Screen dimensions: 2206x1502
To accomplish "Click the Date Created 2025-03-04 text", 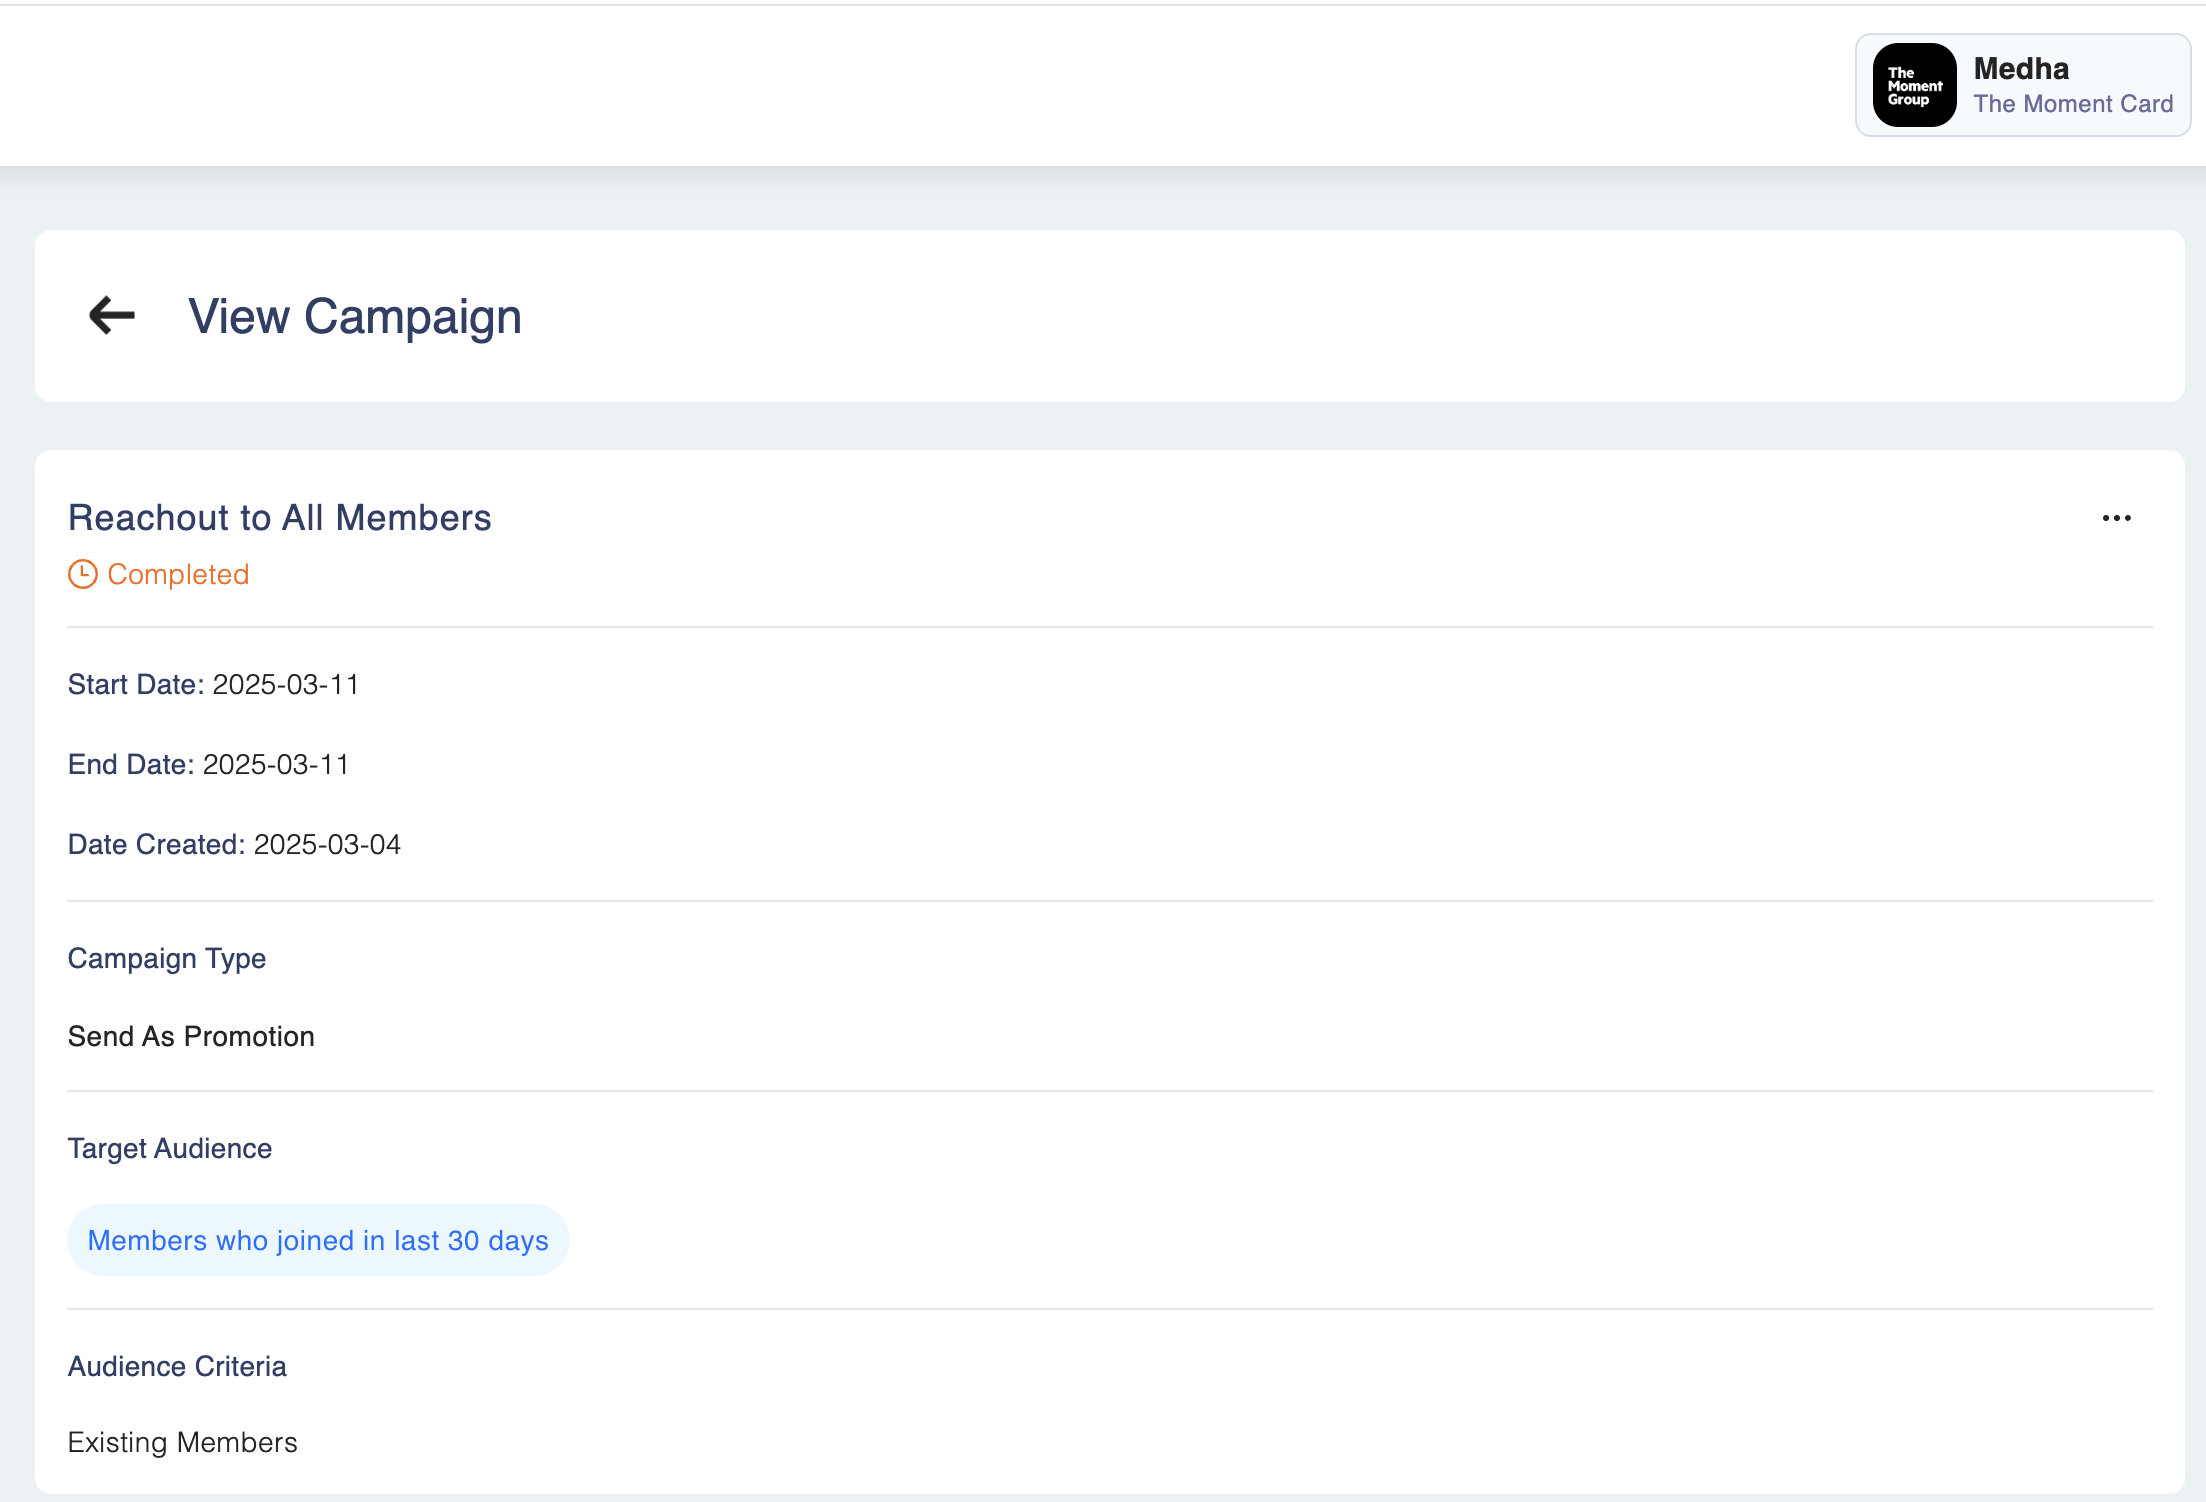I will [327, 844].
